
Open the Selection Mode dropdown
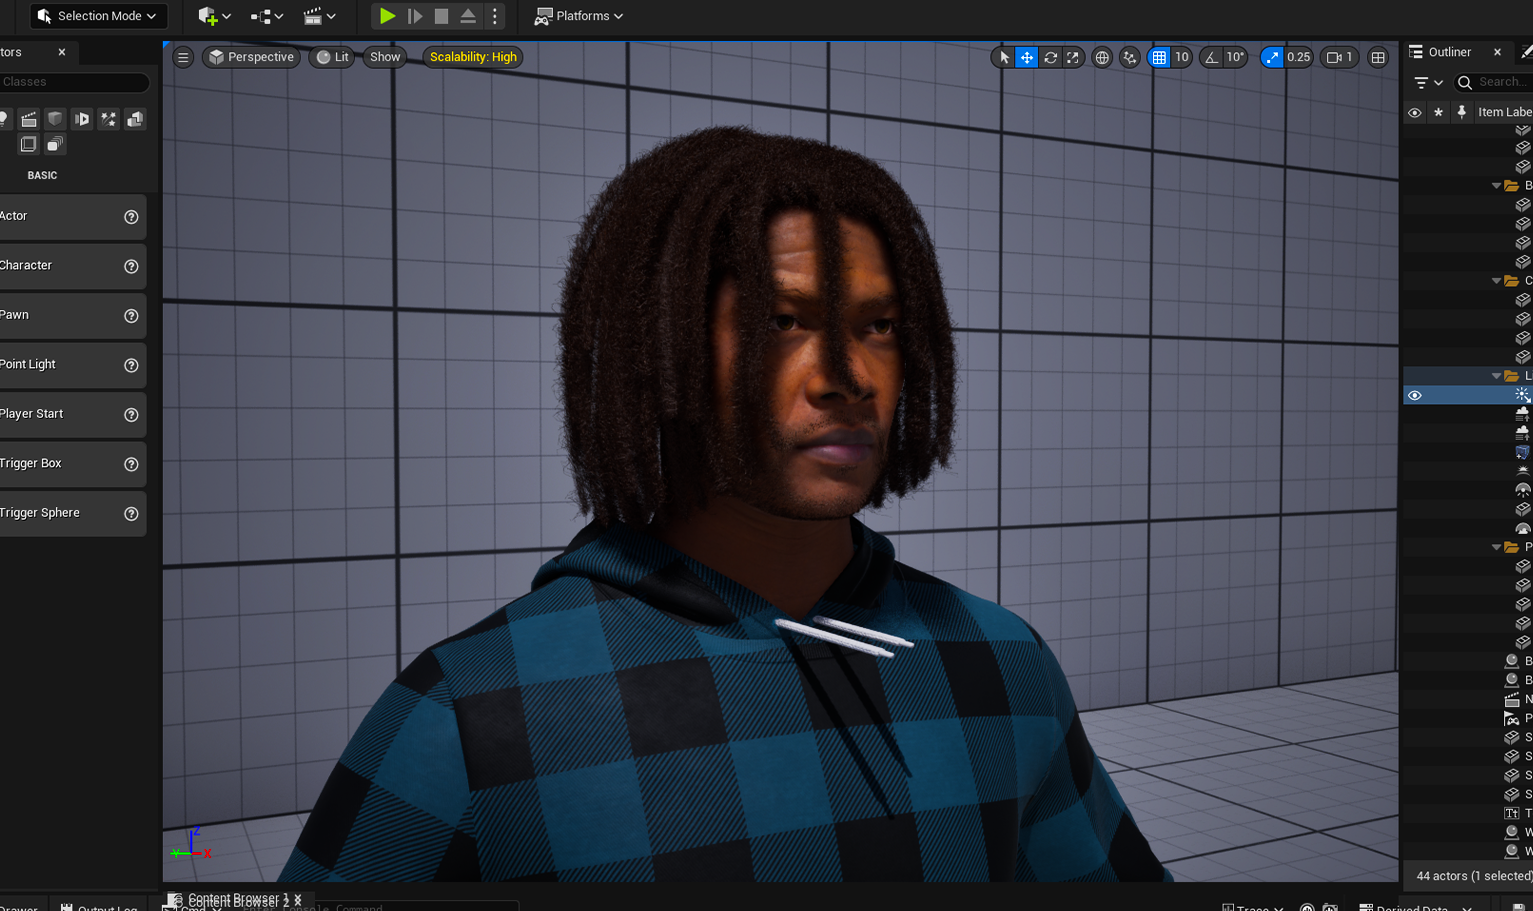click(97, 16)
